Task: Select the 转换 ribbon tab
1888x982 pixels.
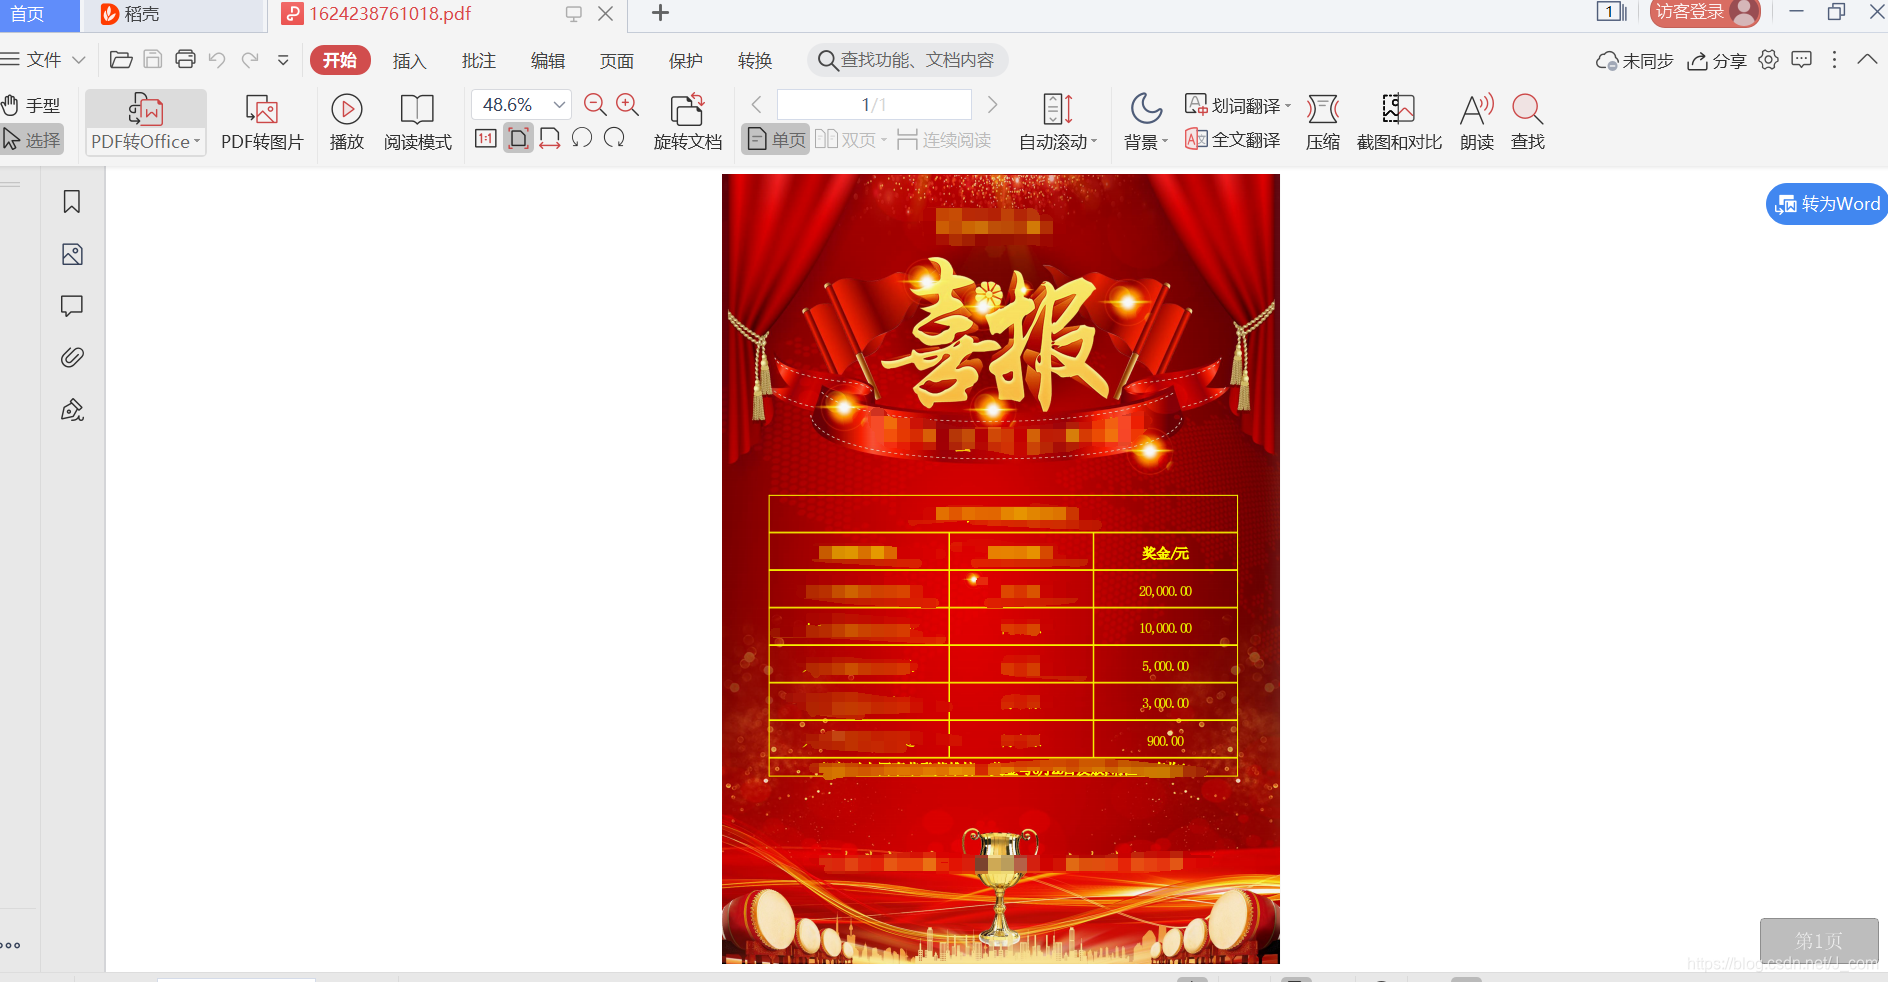Action: [x=755, y=61]
